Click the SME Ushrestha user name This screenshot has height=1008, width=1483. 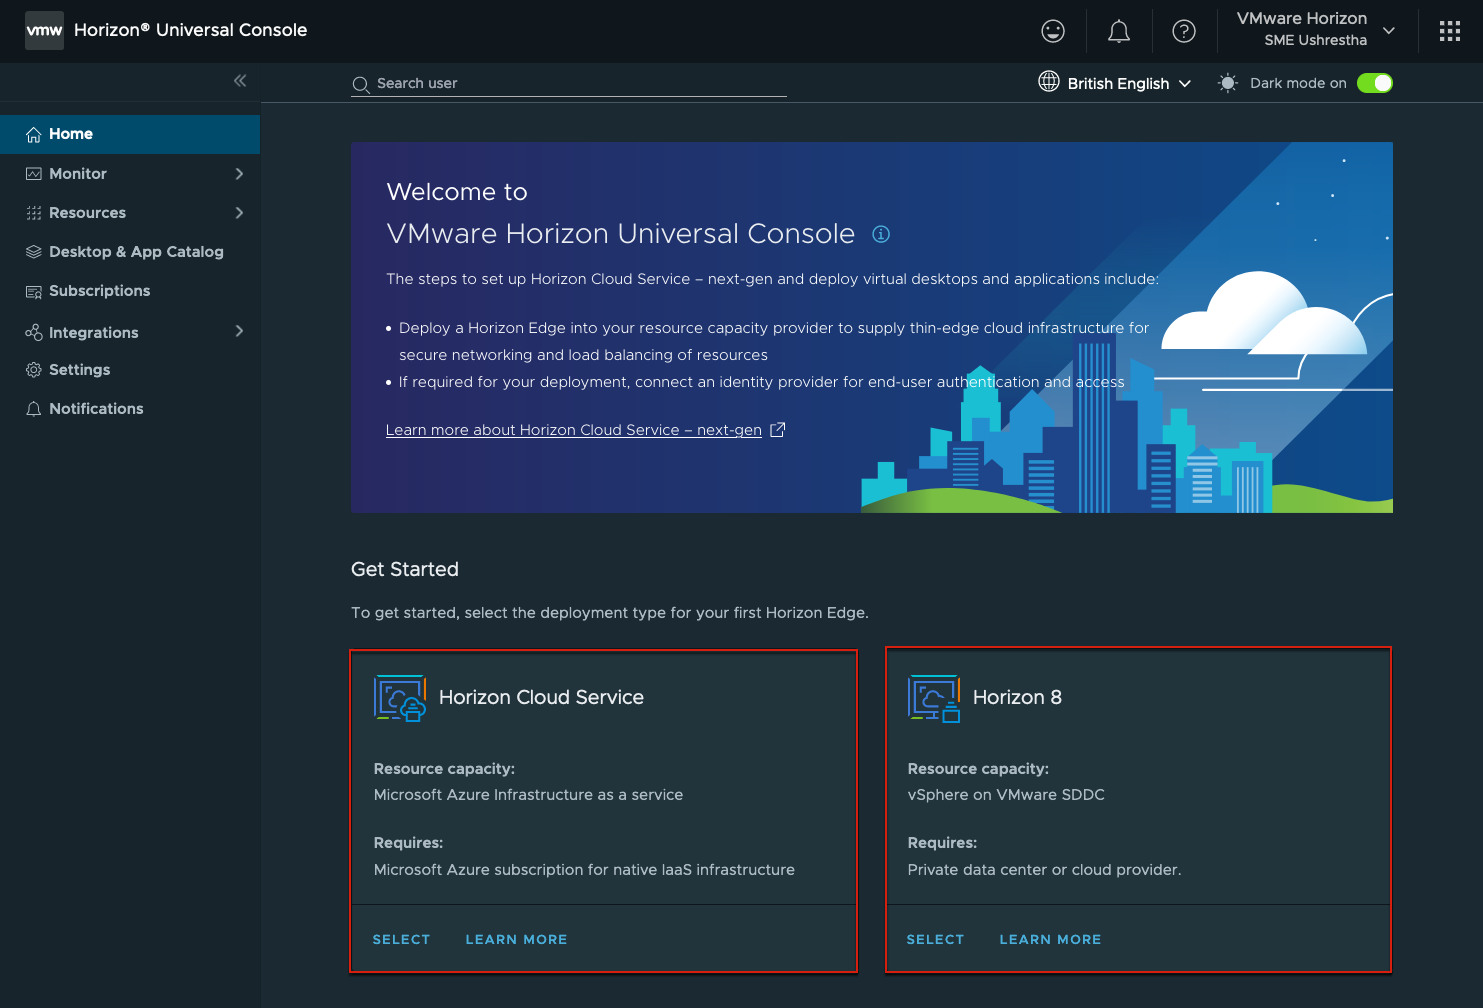pos(1315,40)
